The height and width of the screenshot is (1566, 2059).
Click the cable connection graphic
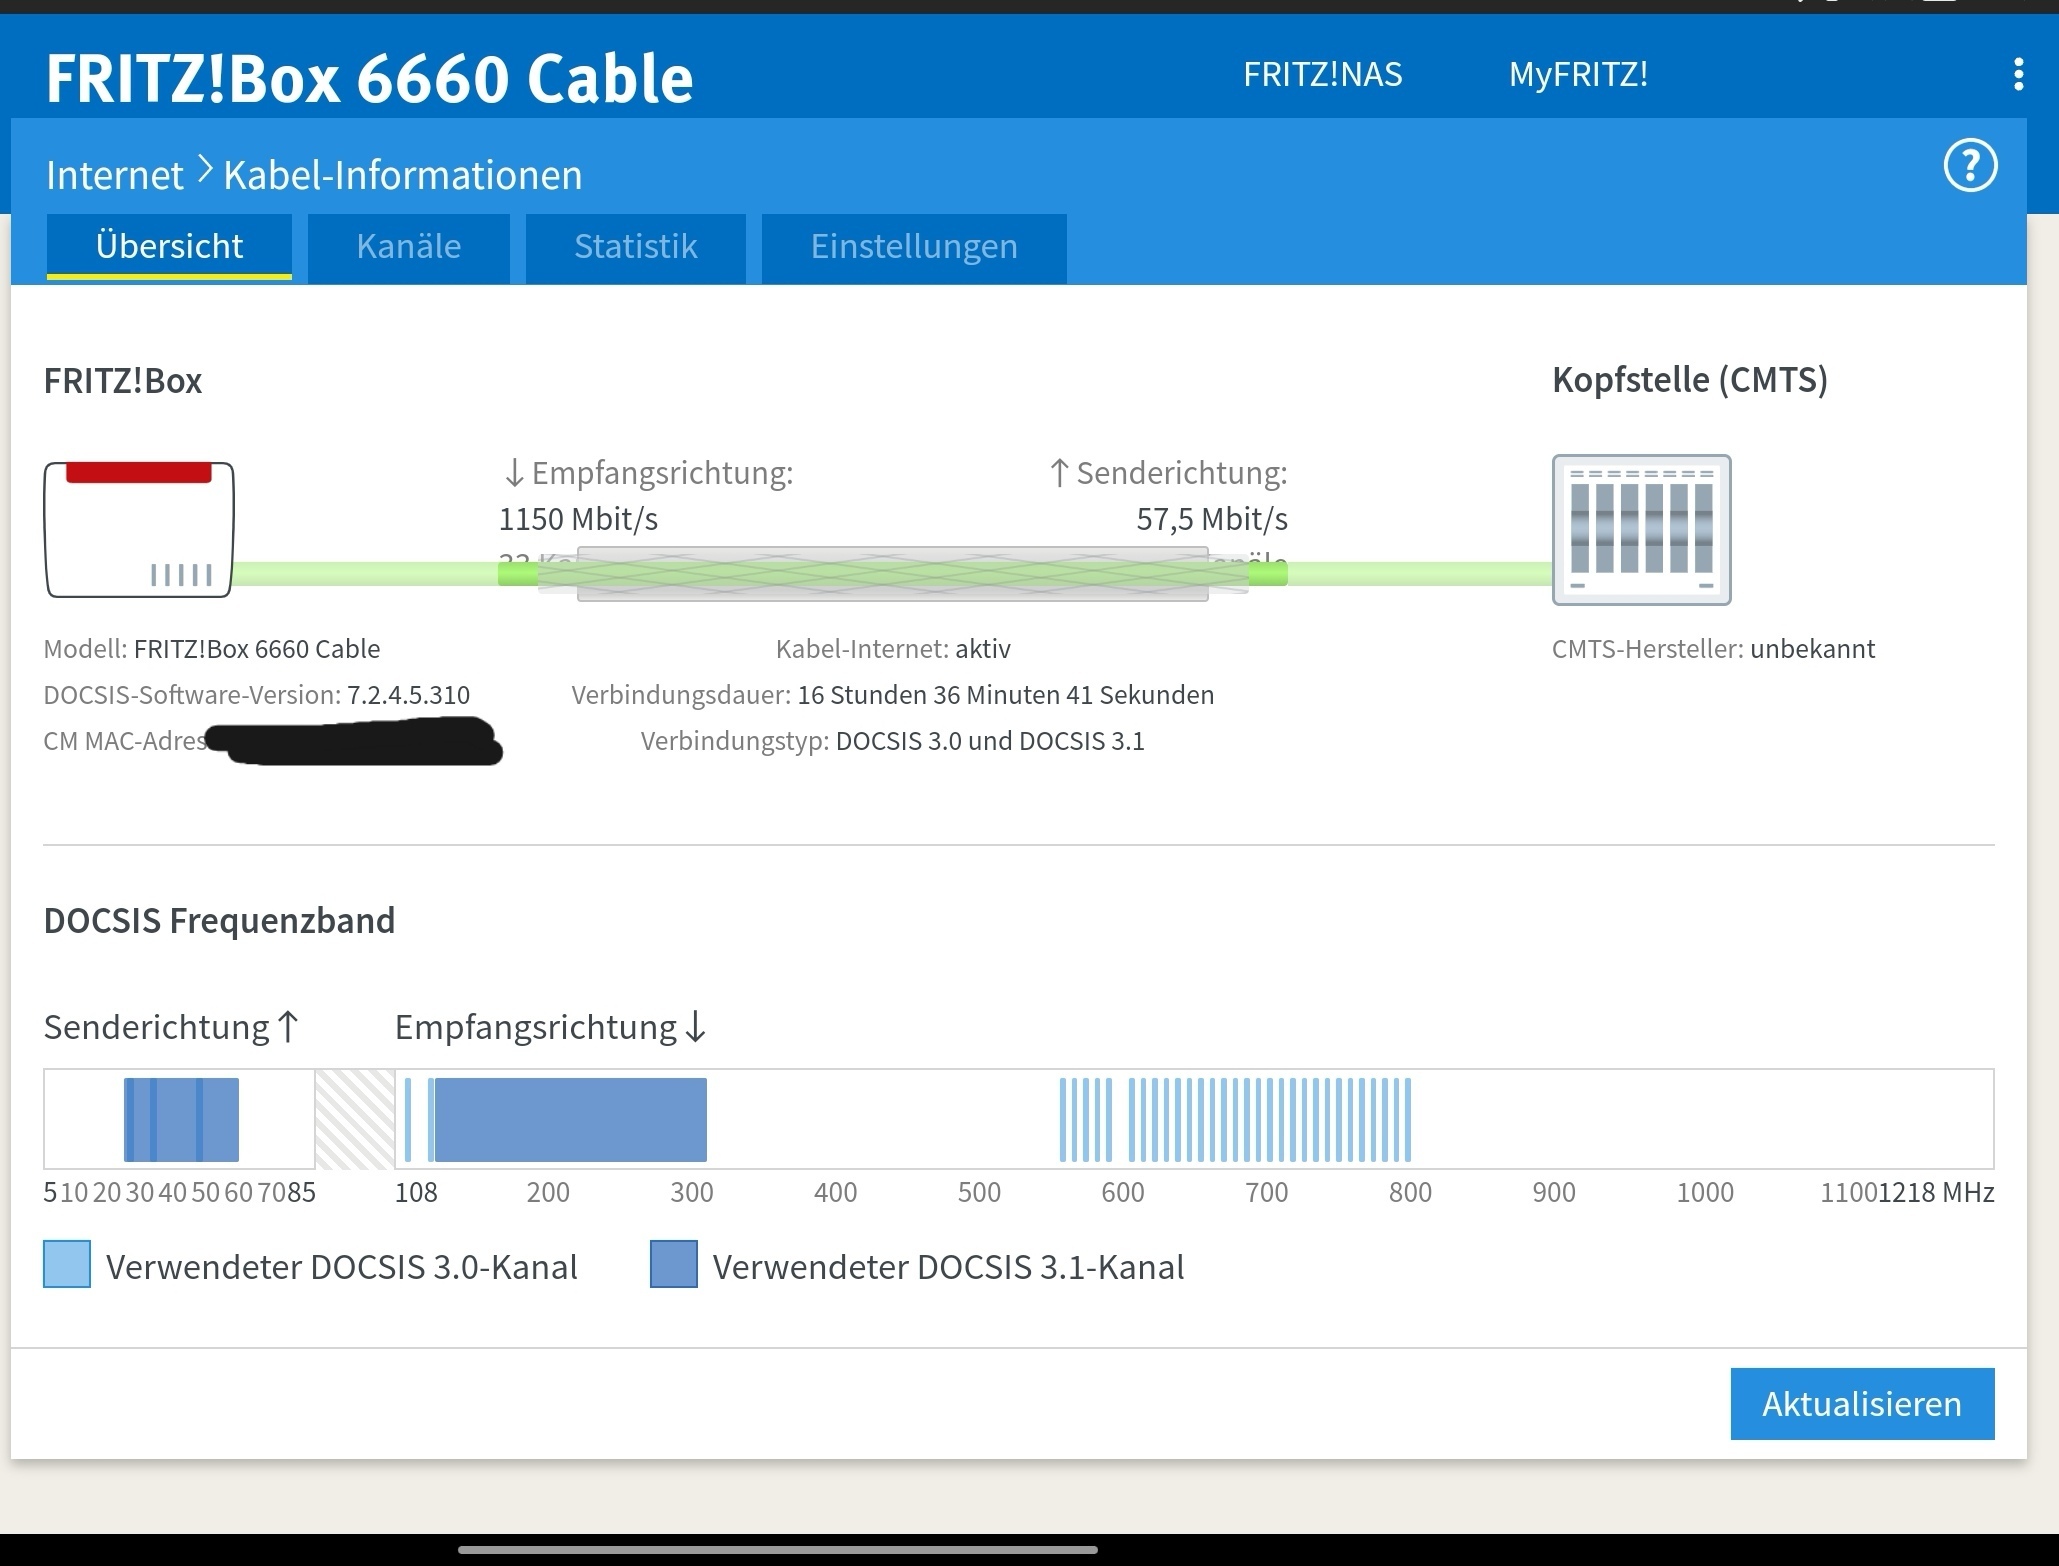[892, 574]
